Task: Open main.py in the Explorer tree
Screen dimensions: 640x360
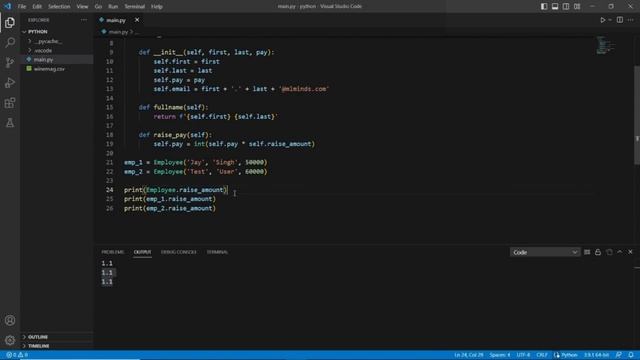Action: click(43, 60)
